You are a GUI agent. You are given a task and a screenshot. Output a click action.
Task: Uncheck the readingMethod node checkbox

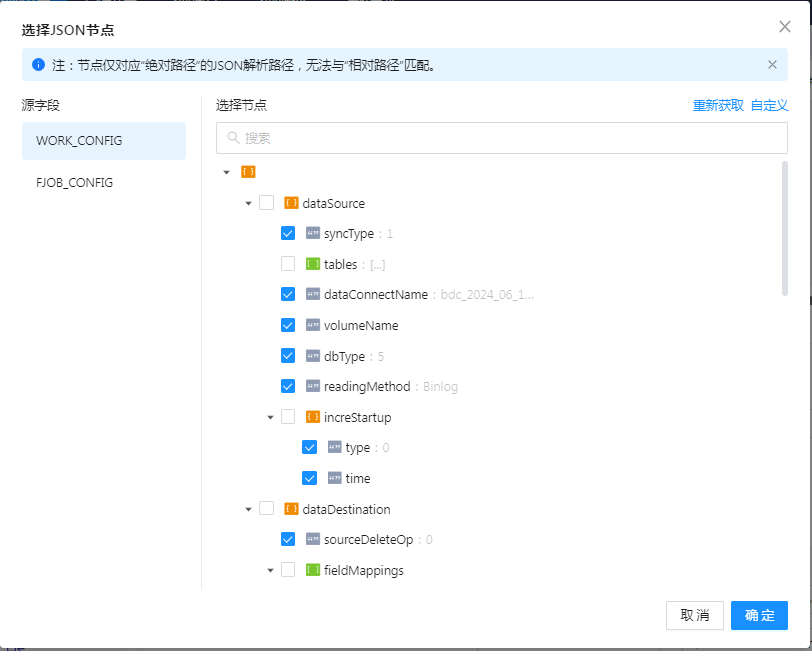point(288,386)
